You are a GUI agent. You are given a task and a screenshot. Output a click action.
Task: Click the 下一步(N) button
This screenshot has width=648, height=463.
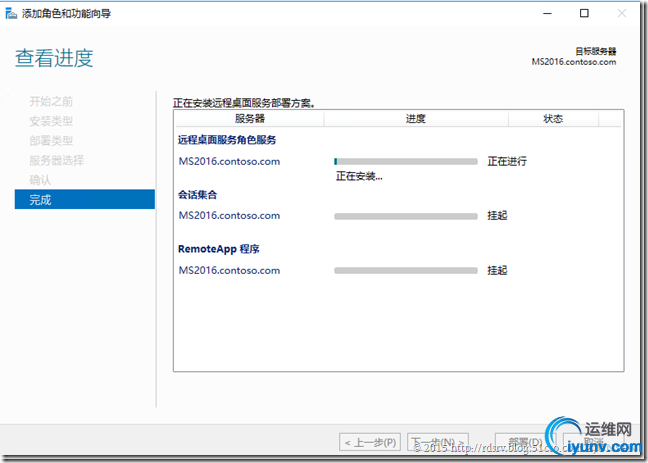[438, 443]
